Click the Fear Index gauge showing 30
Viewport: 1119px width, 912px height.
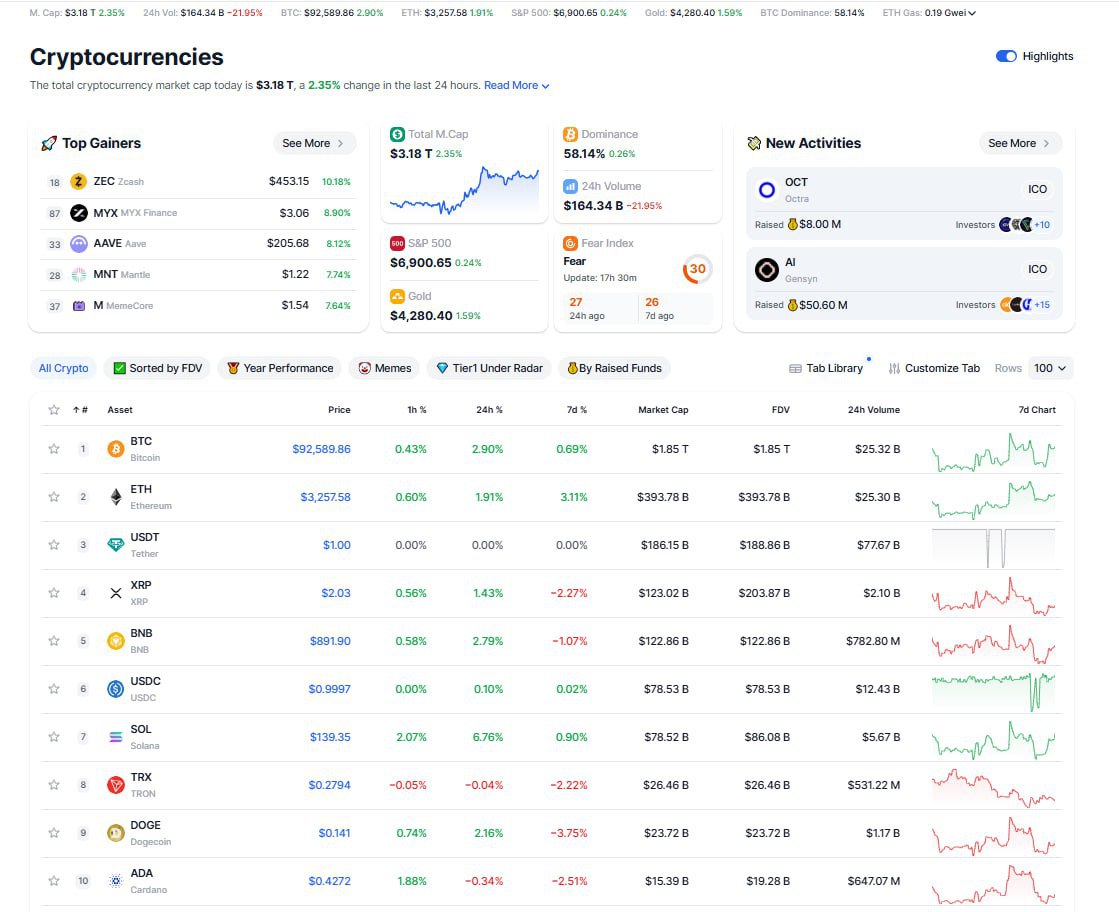(x=697, y=269)
